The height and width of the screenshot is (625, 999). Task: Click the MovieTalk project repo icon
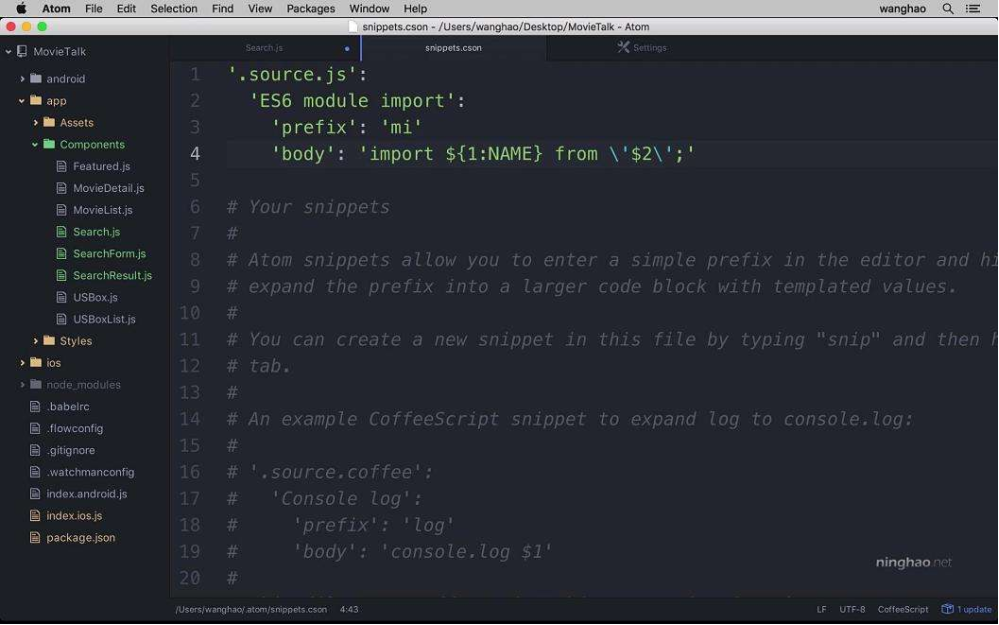[22, 51]
